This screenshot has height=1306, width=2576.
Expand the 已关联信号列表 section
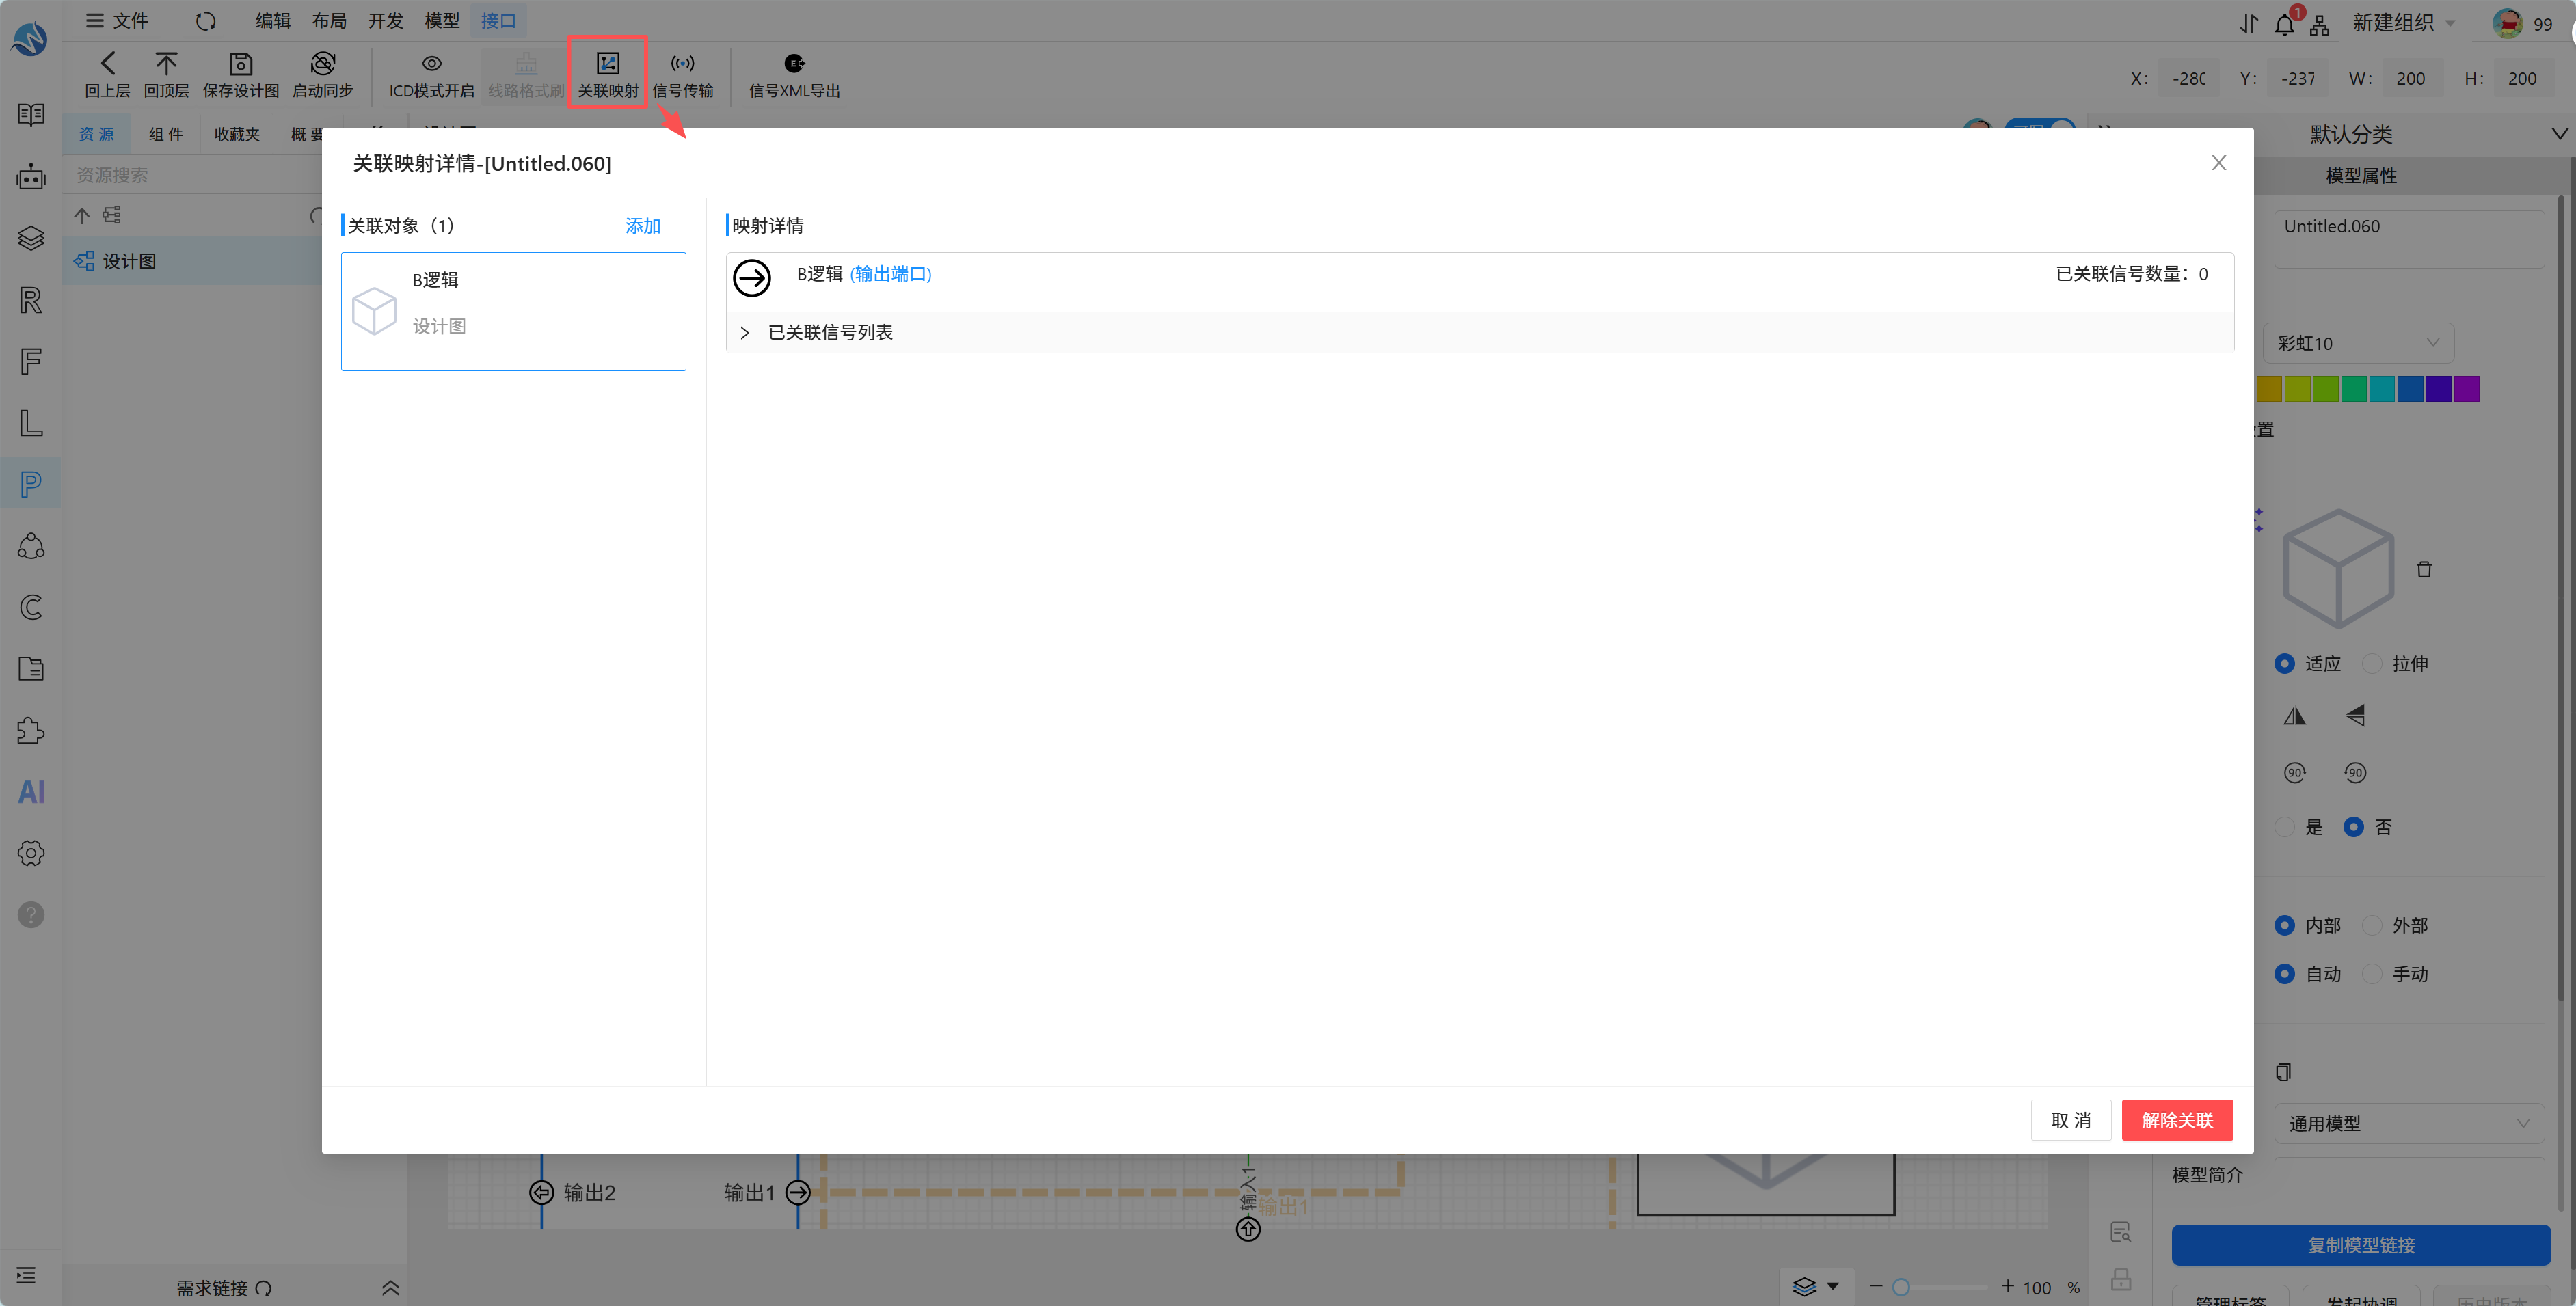tap(744, 332)
